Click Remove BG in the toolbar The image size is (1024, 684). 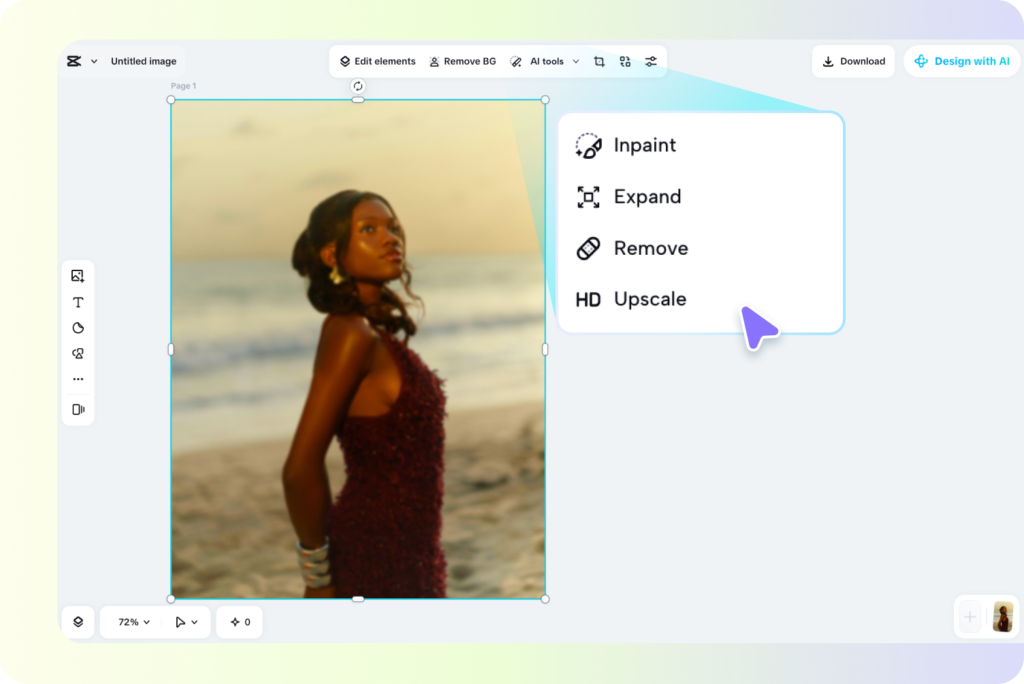point(462,61)
